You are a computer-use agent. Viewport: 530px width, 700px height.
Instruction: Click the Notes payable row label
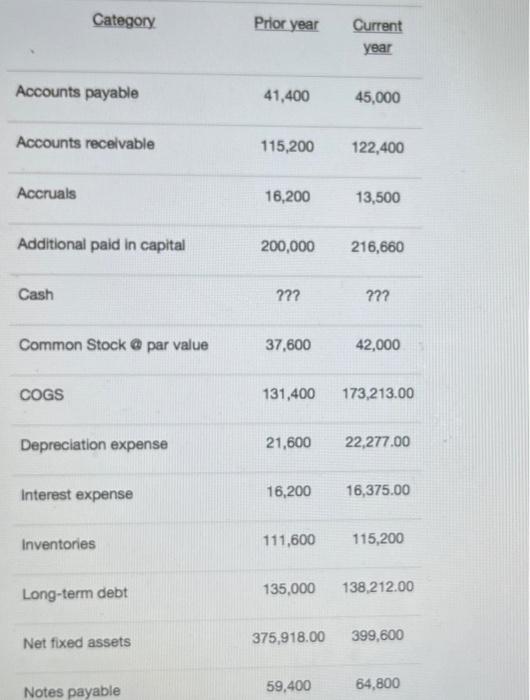point(72,692)
